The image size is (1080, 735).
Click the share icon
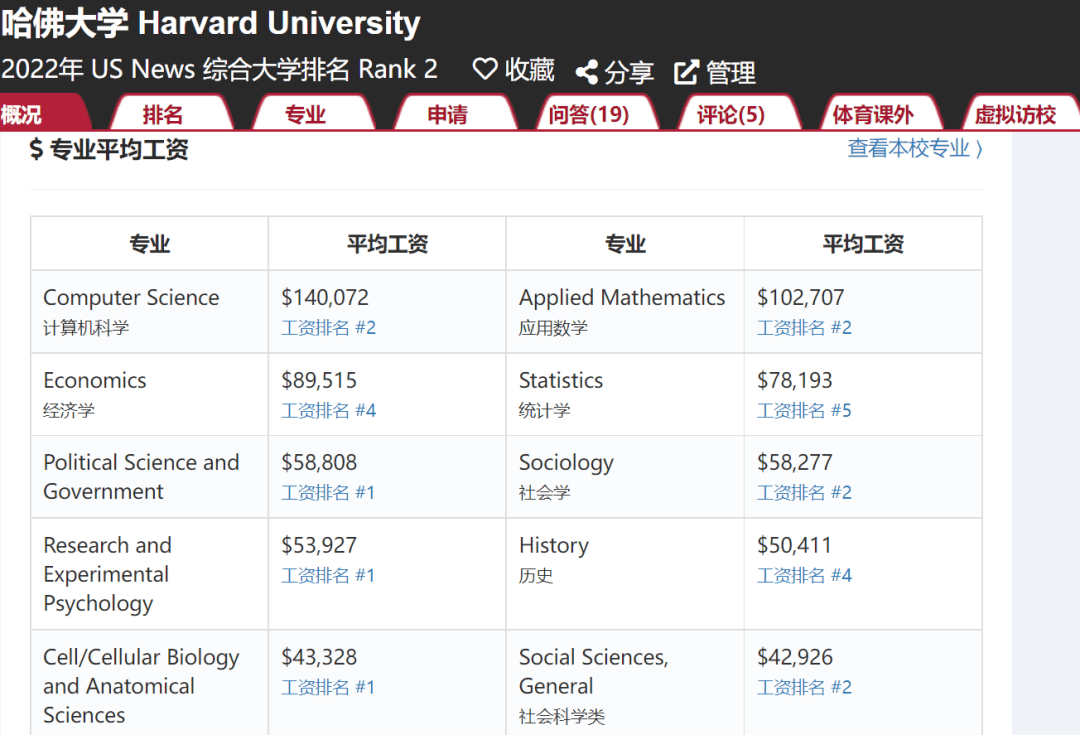[x=587, y=72]
